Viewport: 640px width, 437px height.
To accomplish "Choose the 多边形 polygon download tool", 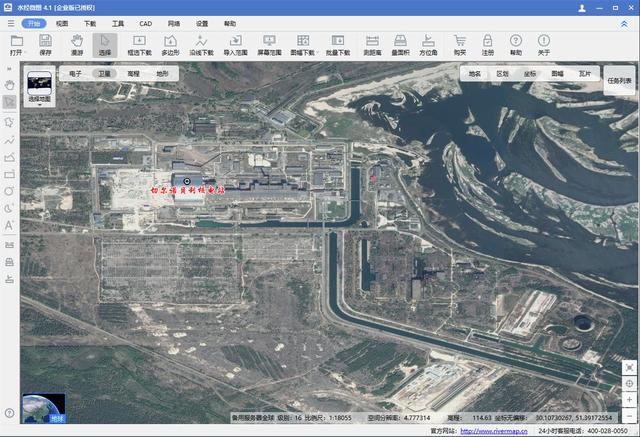I will (x=170, y=45).
